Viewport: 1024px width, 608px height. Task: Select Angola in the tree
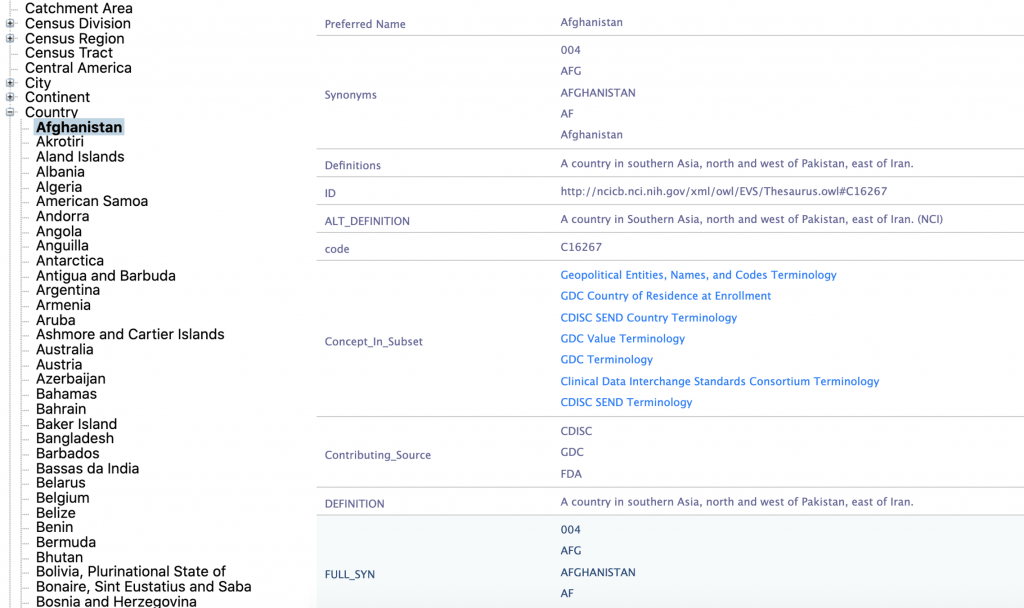click(x=59, y=231)
